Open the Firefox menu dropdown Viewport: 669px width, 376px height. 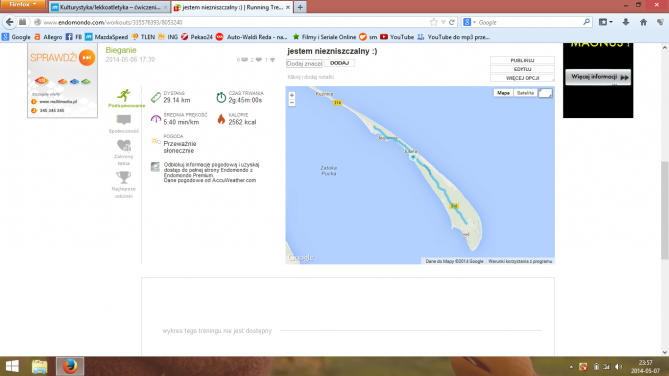pyautogui.click(x=23, y=5)
